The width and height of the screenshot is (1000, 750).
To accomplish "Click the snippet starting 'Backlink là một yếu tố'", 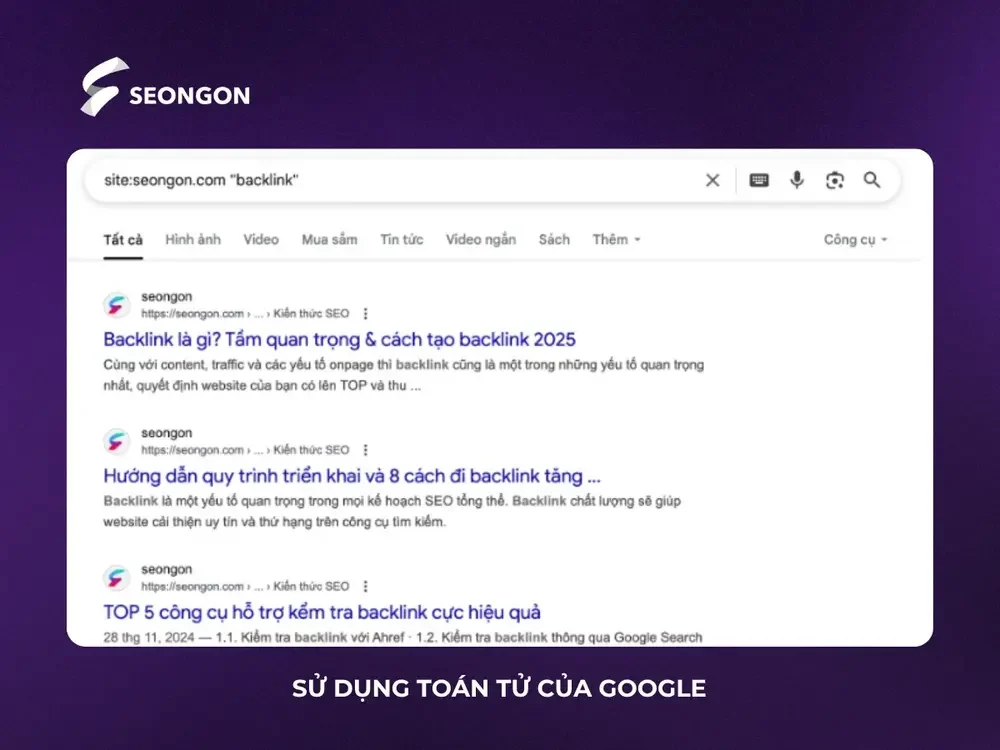I will coord(392,511).
